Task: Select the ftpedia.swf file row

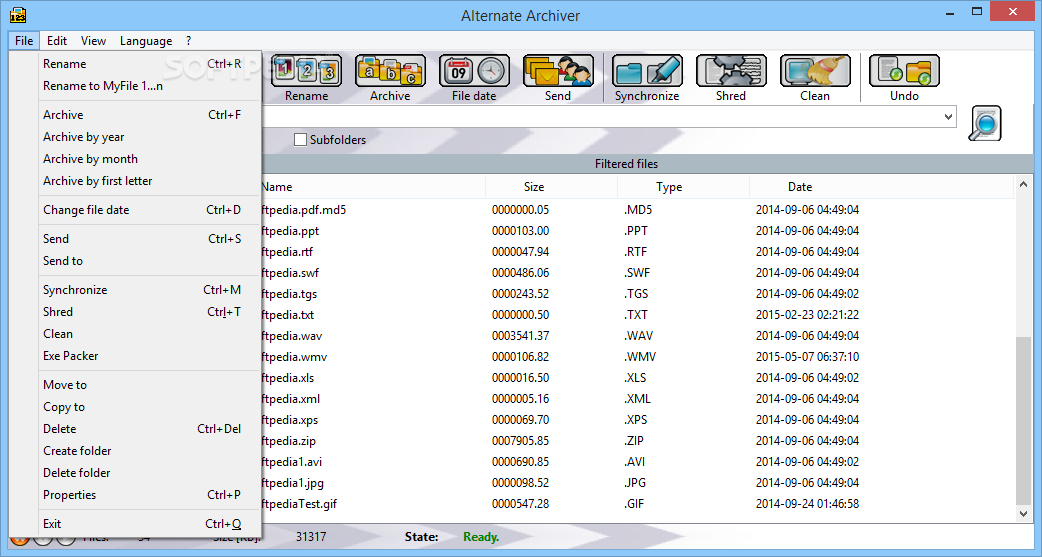Action: [x=638, y=273]
